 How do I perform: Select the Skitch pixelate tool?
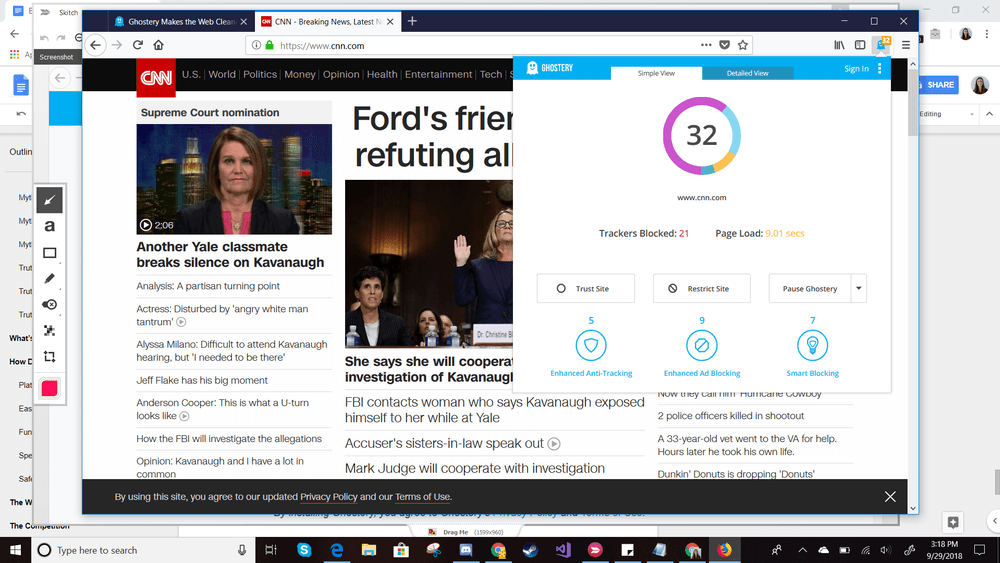pyautogui.click(x=49, y=330)
